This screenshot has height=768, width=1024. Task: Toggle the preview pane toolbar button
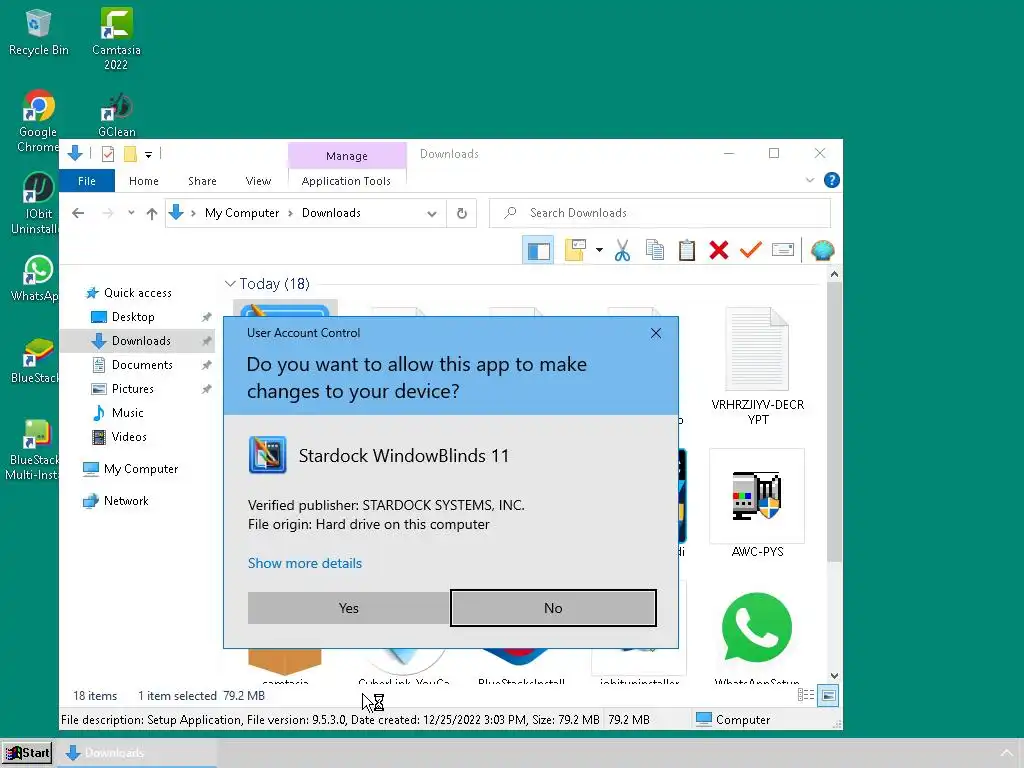(x=538, y=250)
